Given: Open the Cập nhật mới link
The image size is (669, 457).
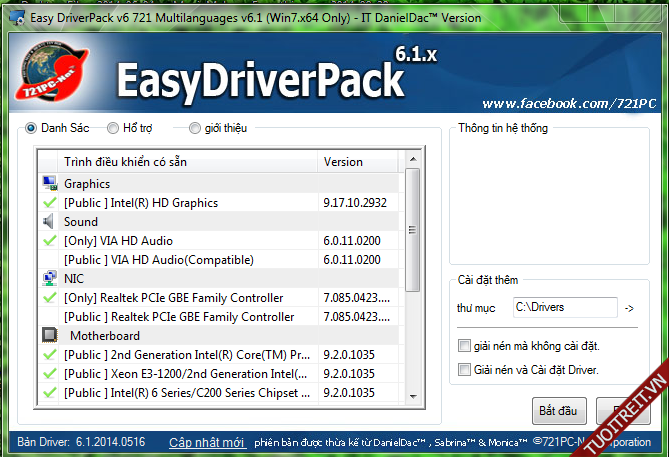Looking at the screenshot, I should [206, 442].
